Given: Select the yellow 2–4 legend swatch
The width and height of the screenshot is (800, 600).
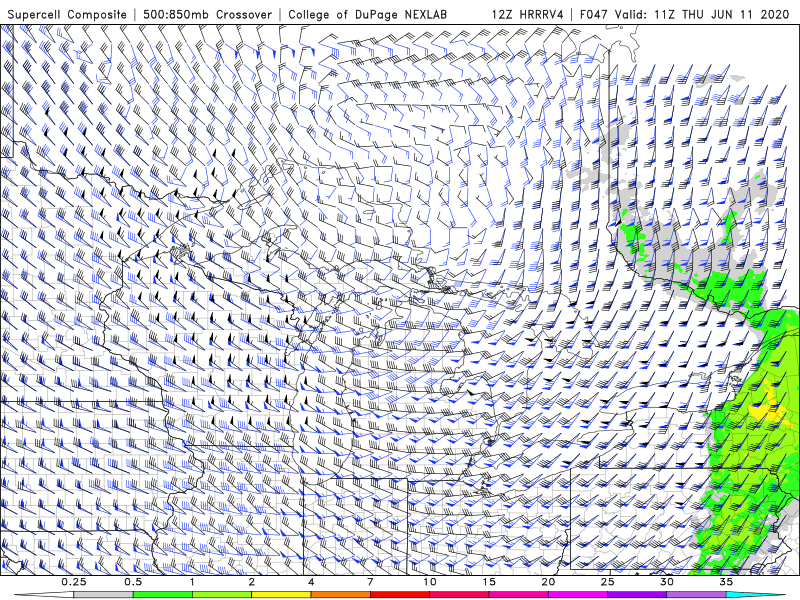Looking at the screenshot, I should point(281,595).
